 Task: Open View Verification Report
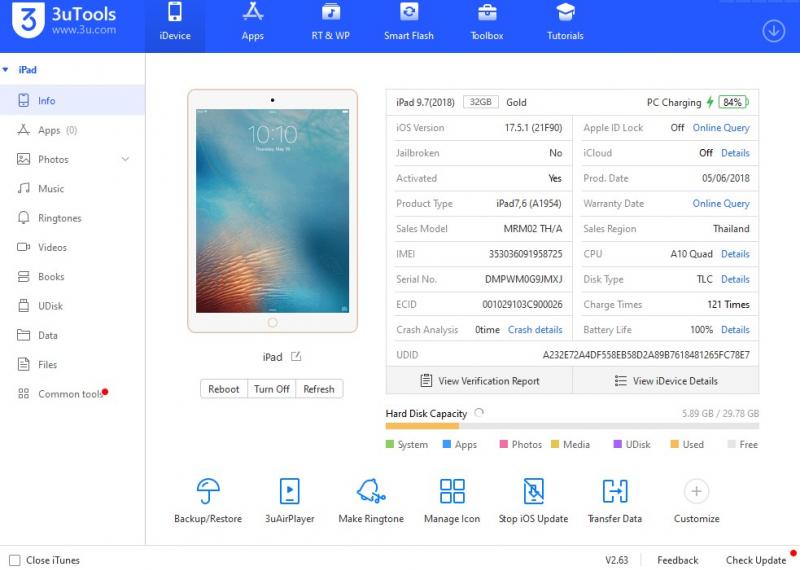click(x=480, y=381)
